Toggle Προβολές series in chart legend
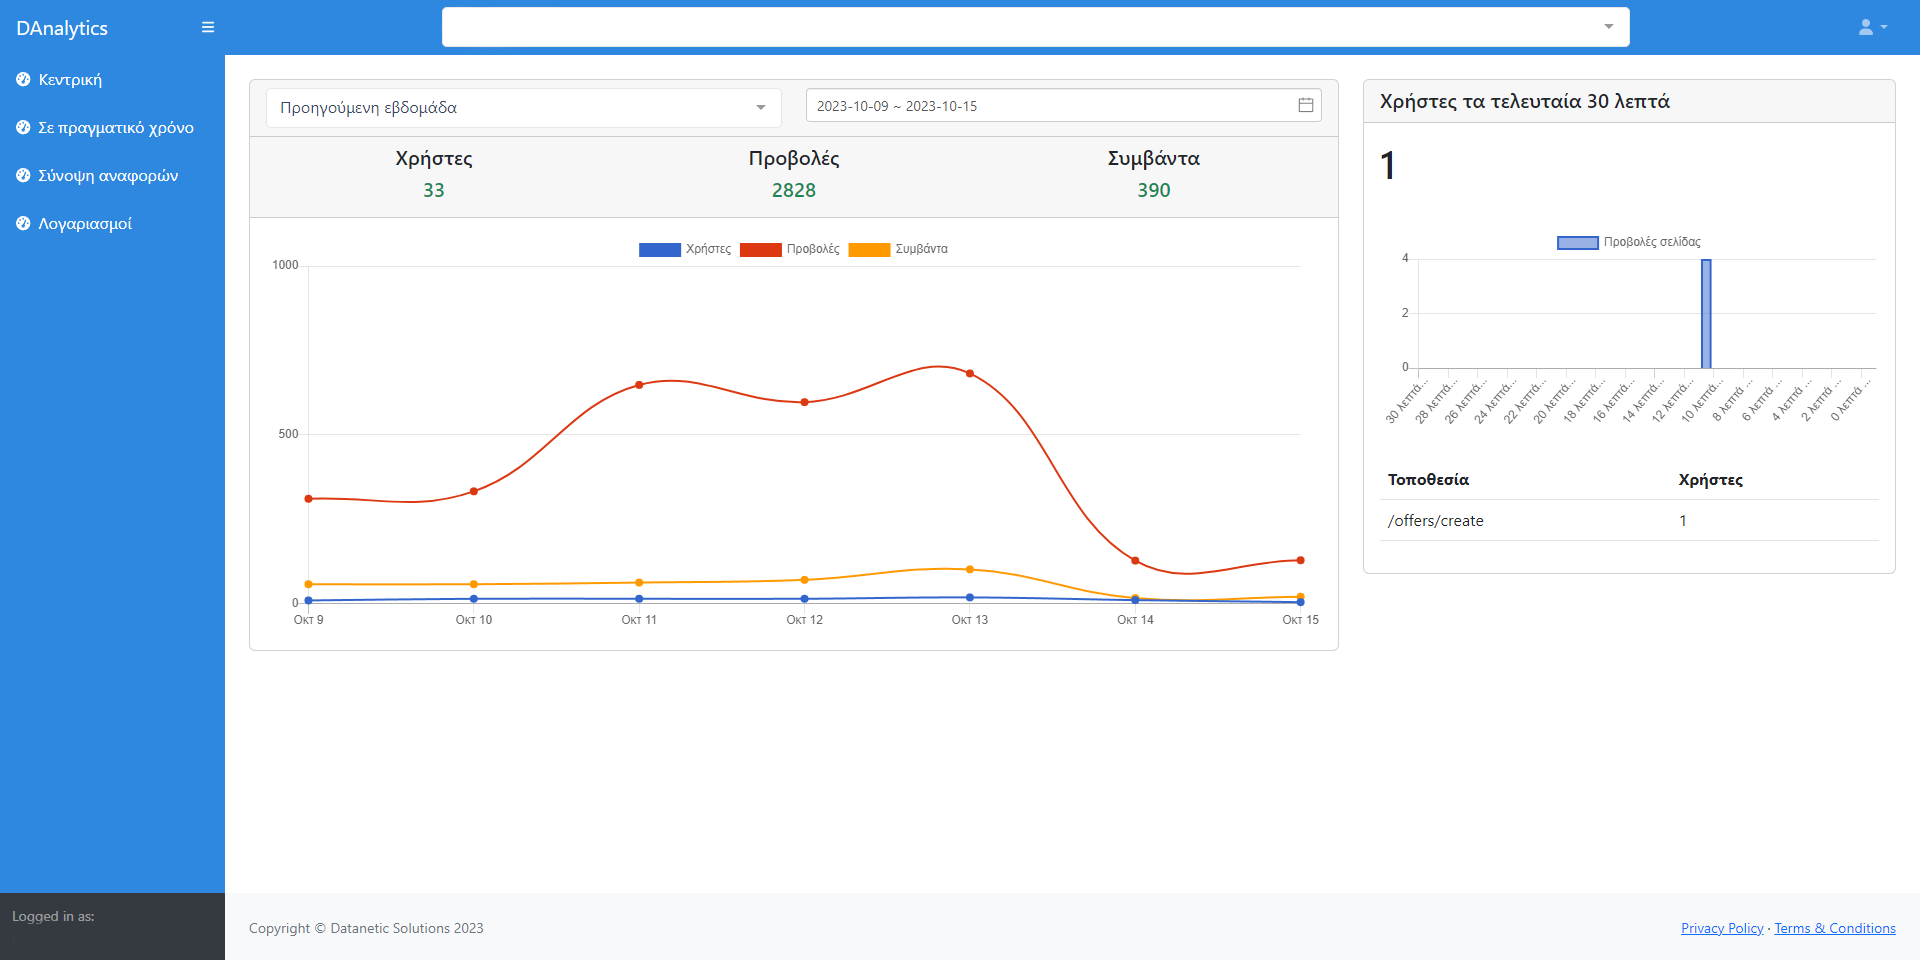This screenshot has width=1920, height=960. [x=789, y=249]
